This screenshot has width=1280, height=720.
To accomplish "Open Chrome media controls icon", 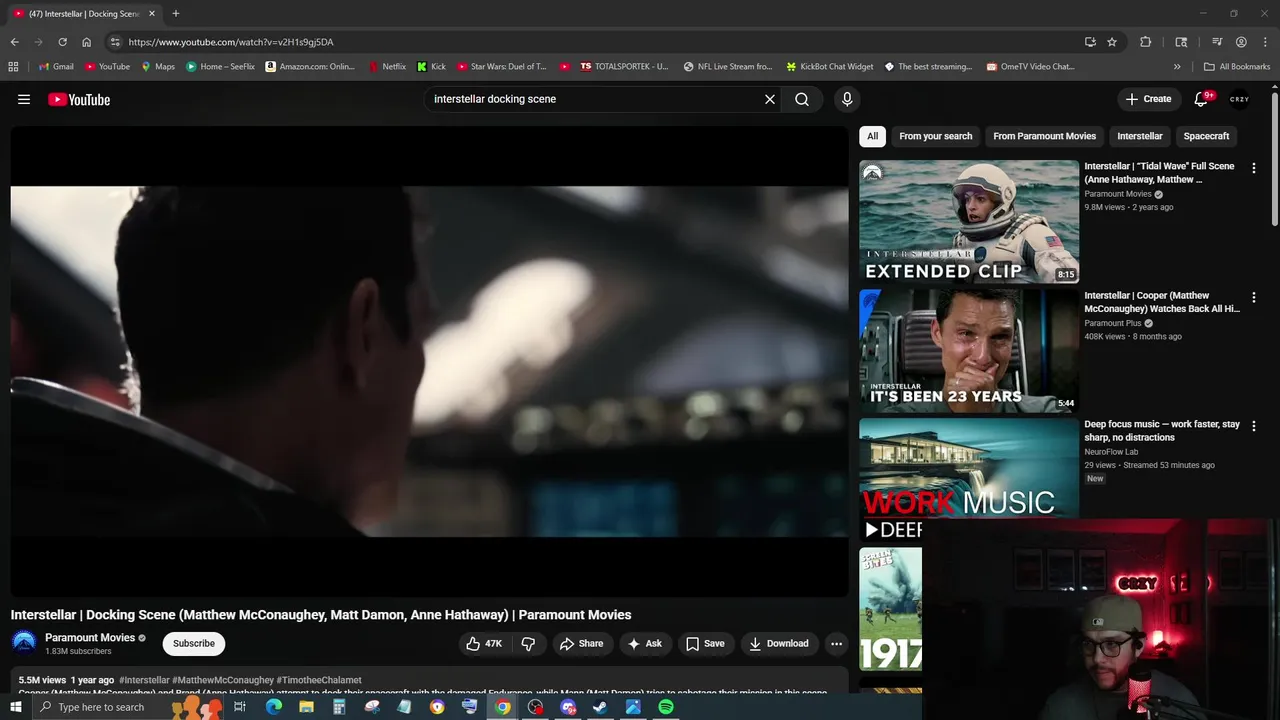I will [1217, 42].
